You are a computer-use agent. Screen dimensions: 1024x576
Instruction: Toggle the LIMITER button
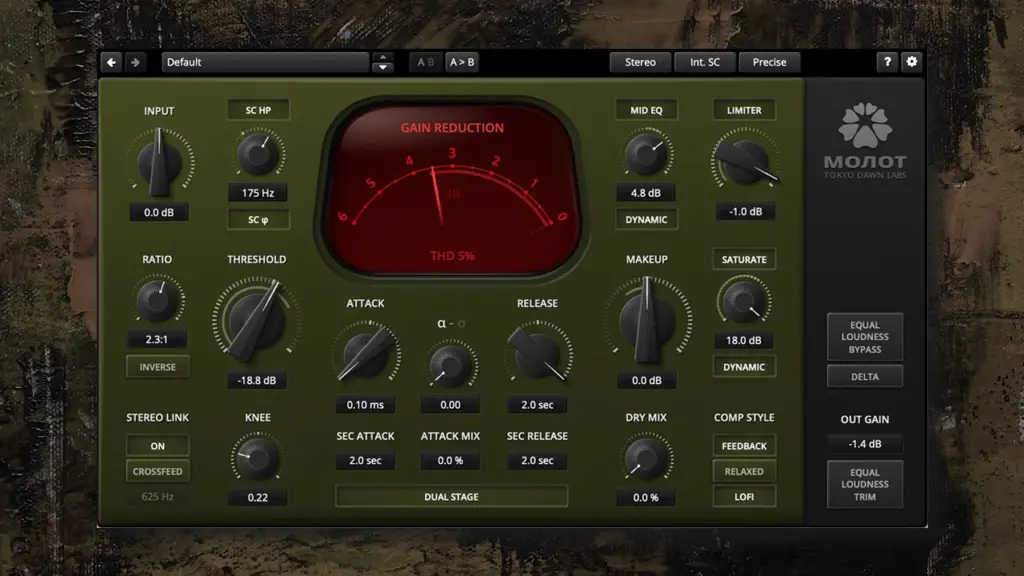point(744,110)
